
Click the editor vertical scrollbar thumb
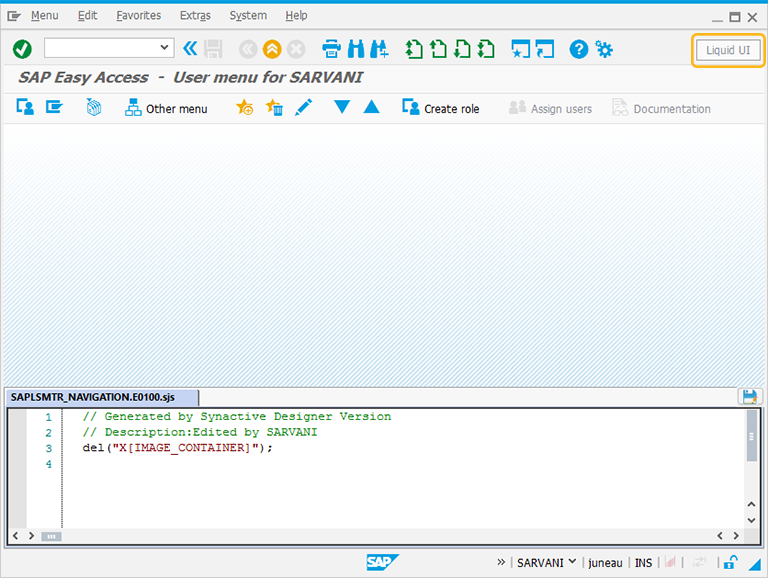pos(751,436)
